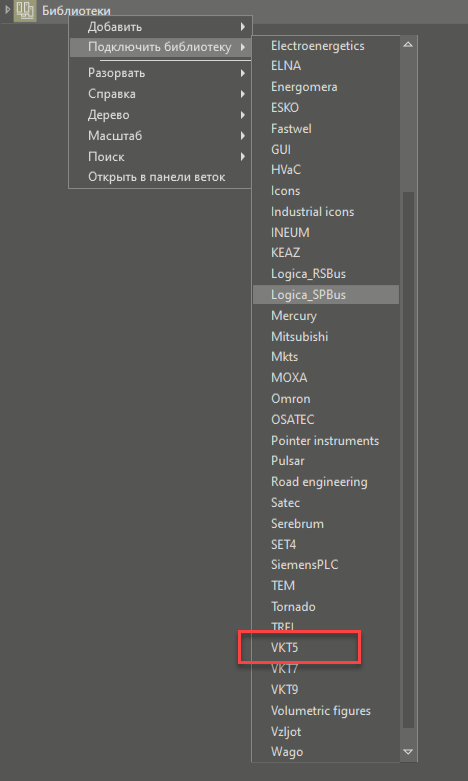Connect the GUI library

[x=326, y=149]
